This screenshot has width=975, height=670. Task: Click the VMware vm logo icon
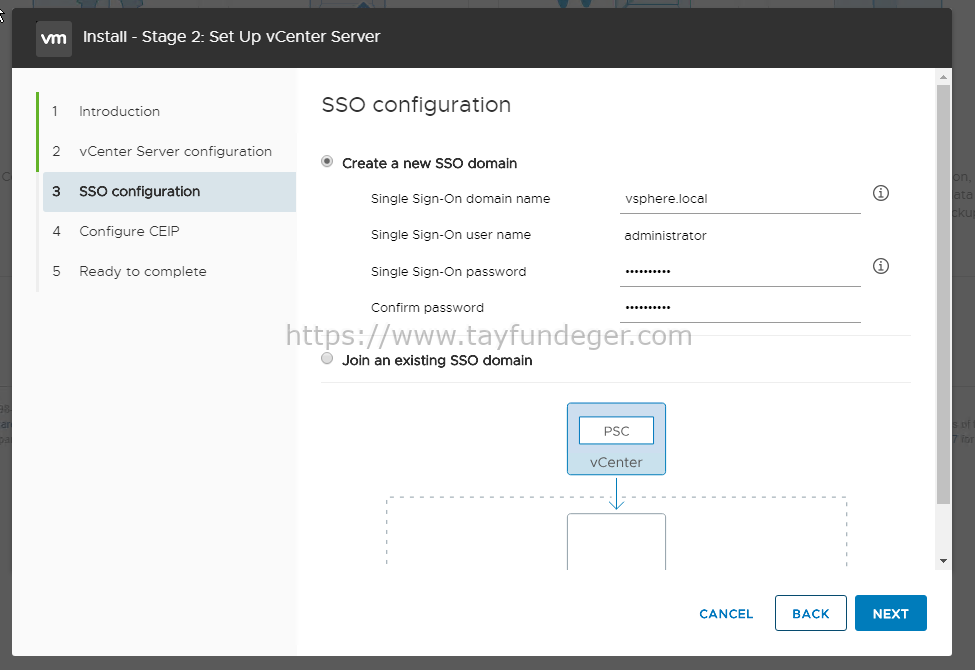coord(53,39)
